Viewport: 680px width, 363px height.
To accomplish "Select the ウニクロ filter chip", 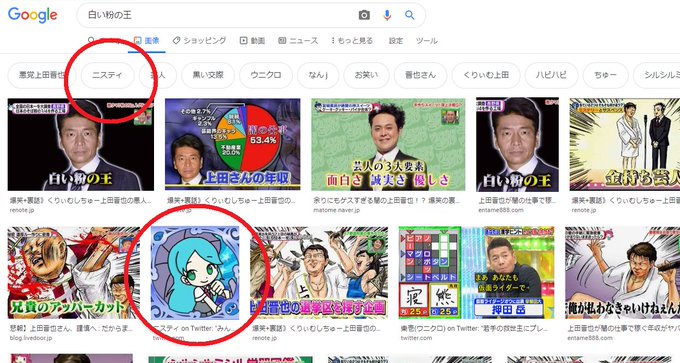I will click(x=266, y=75).
